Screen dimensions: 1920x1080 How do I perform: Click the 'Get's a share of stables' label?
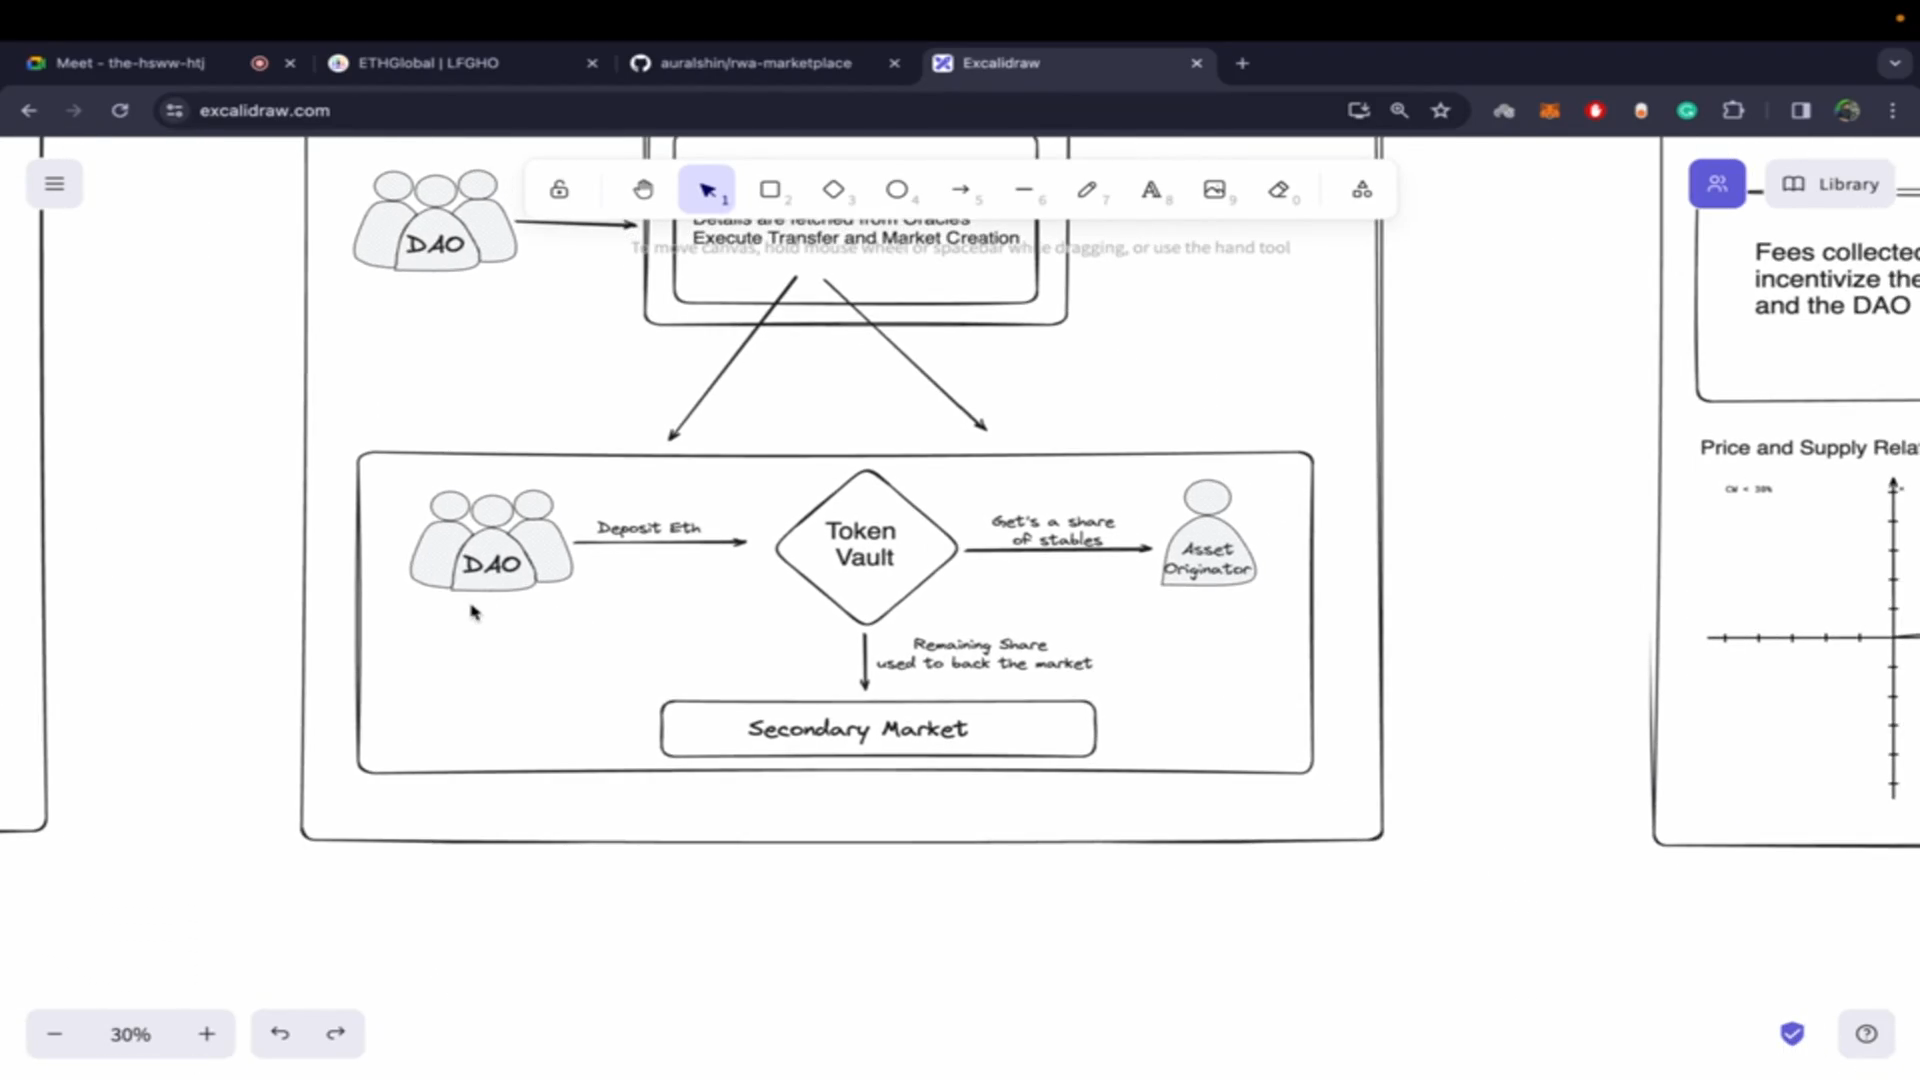1053,530
